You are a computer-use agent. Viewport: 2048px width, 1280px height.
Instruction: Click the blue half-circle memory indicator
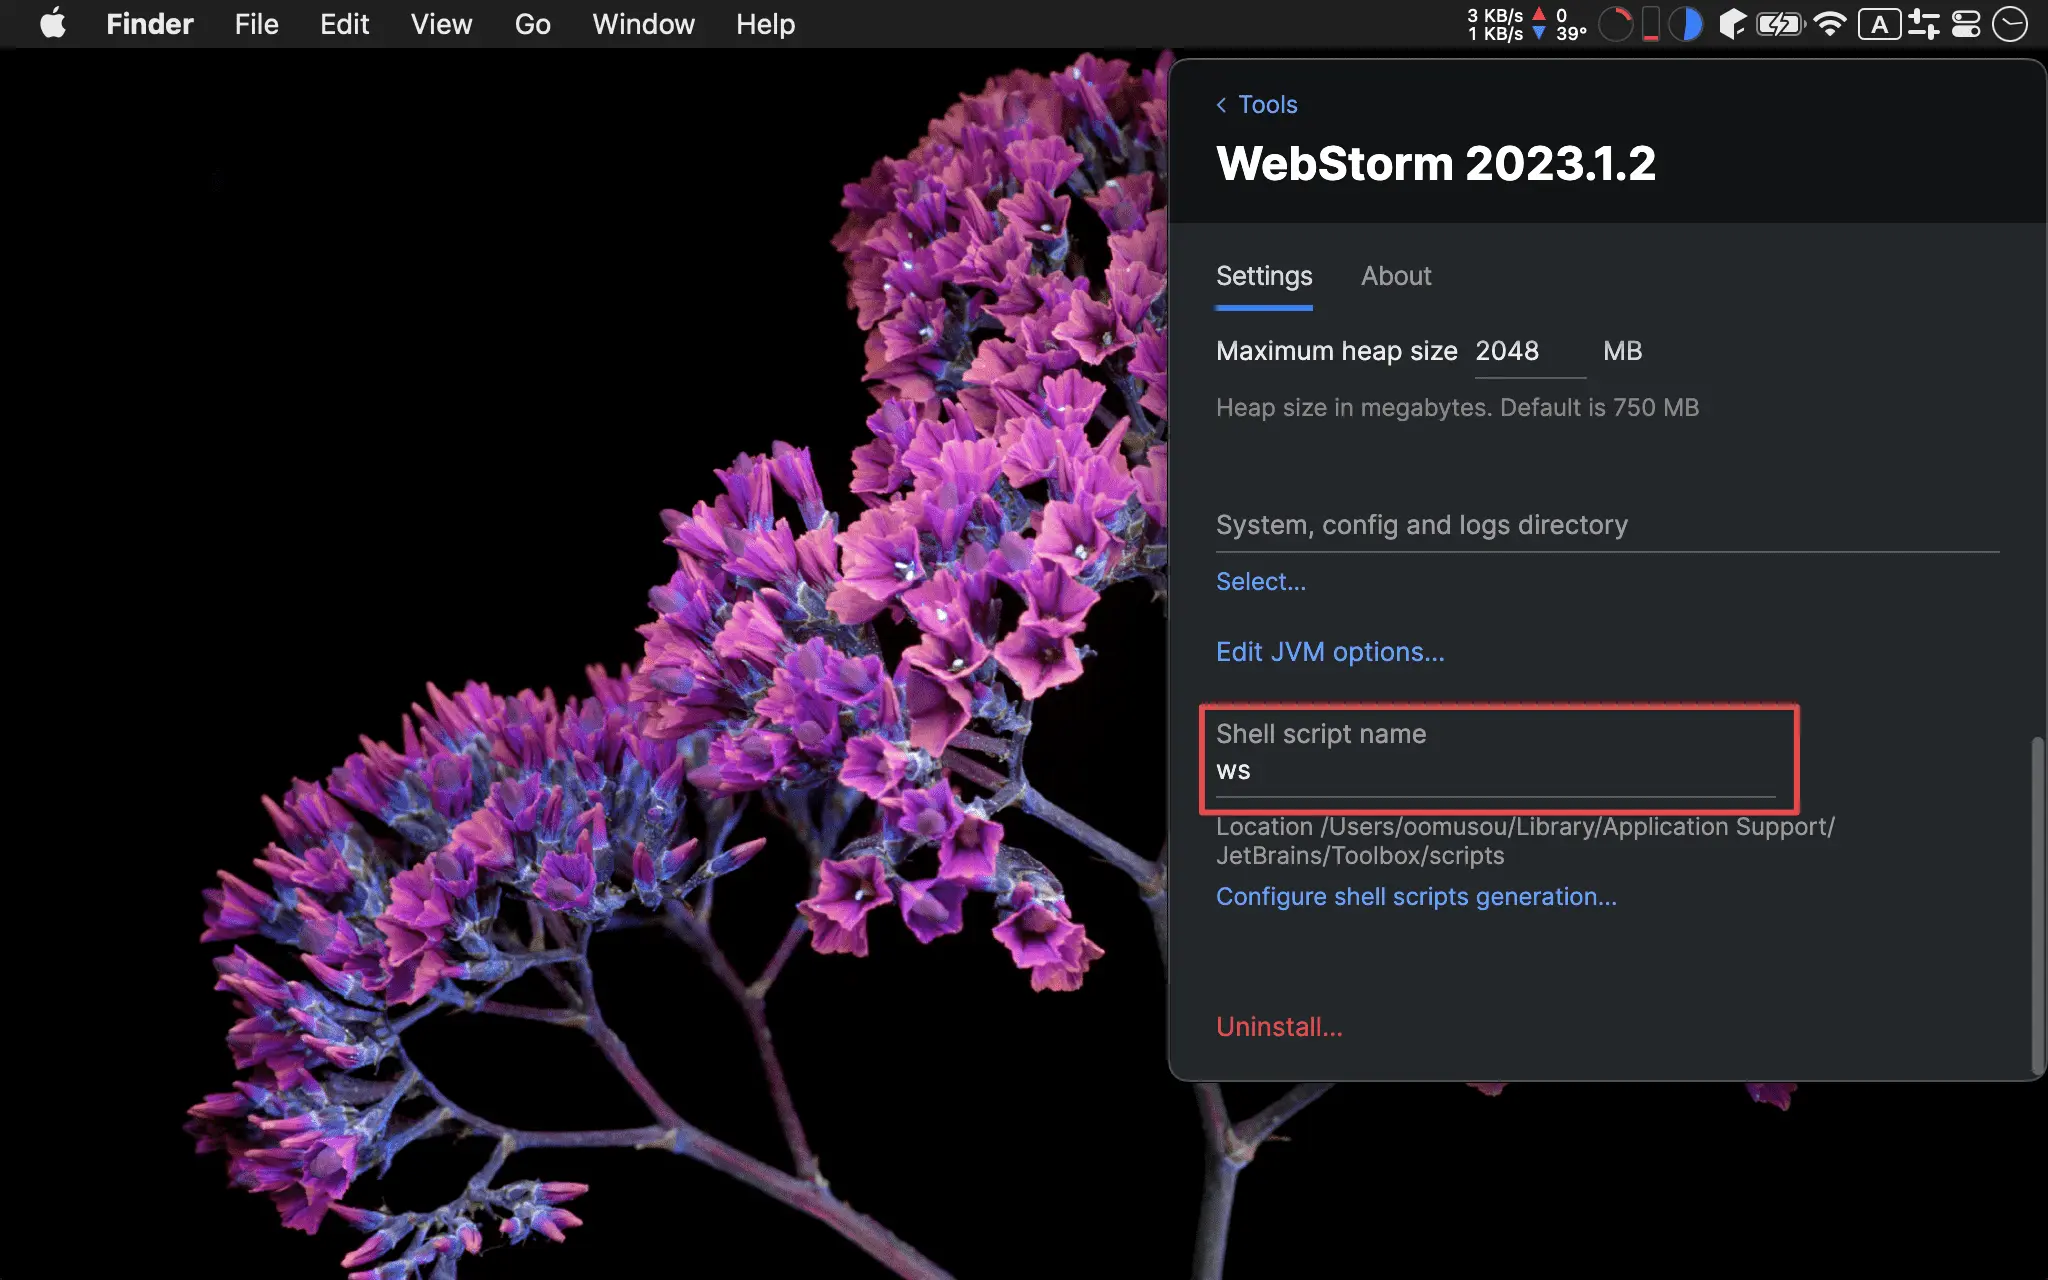[1687, 24]
